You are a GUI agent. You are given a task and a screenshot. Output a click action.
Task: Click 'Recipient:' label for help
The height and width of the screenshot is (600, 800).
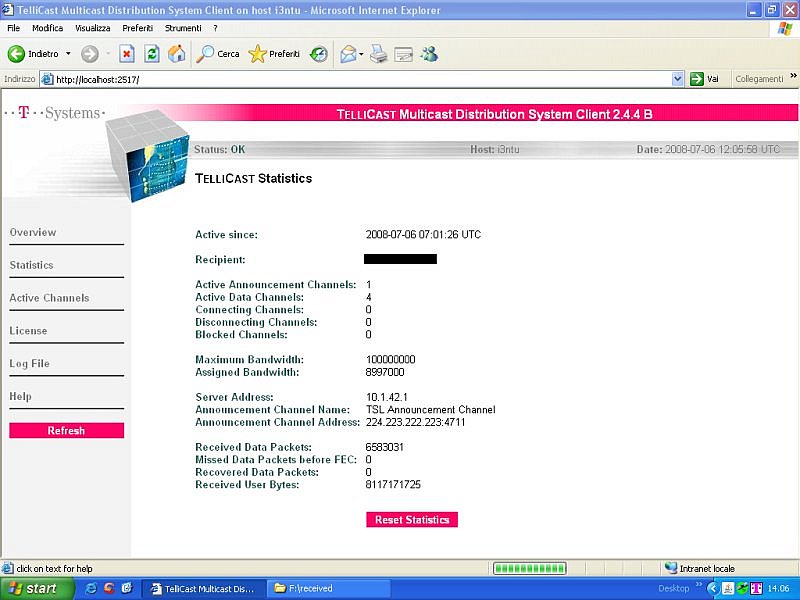(x=220, y=260)
